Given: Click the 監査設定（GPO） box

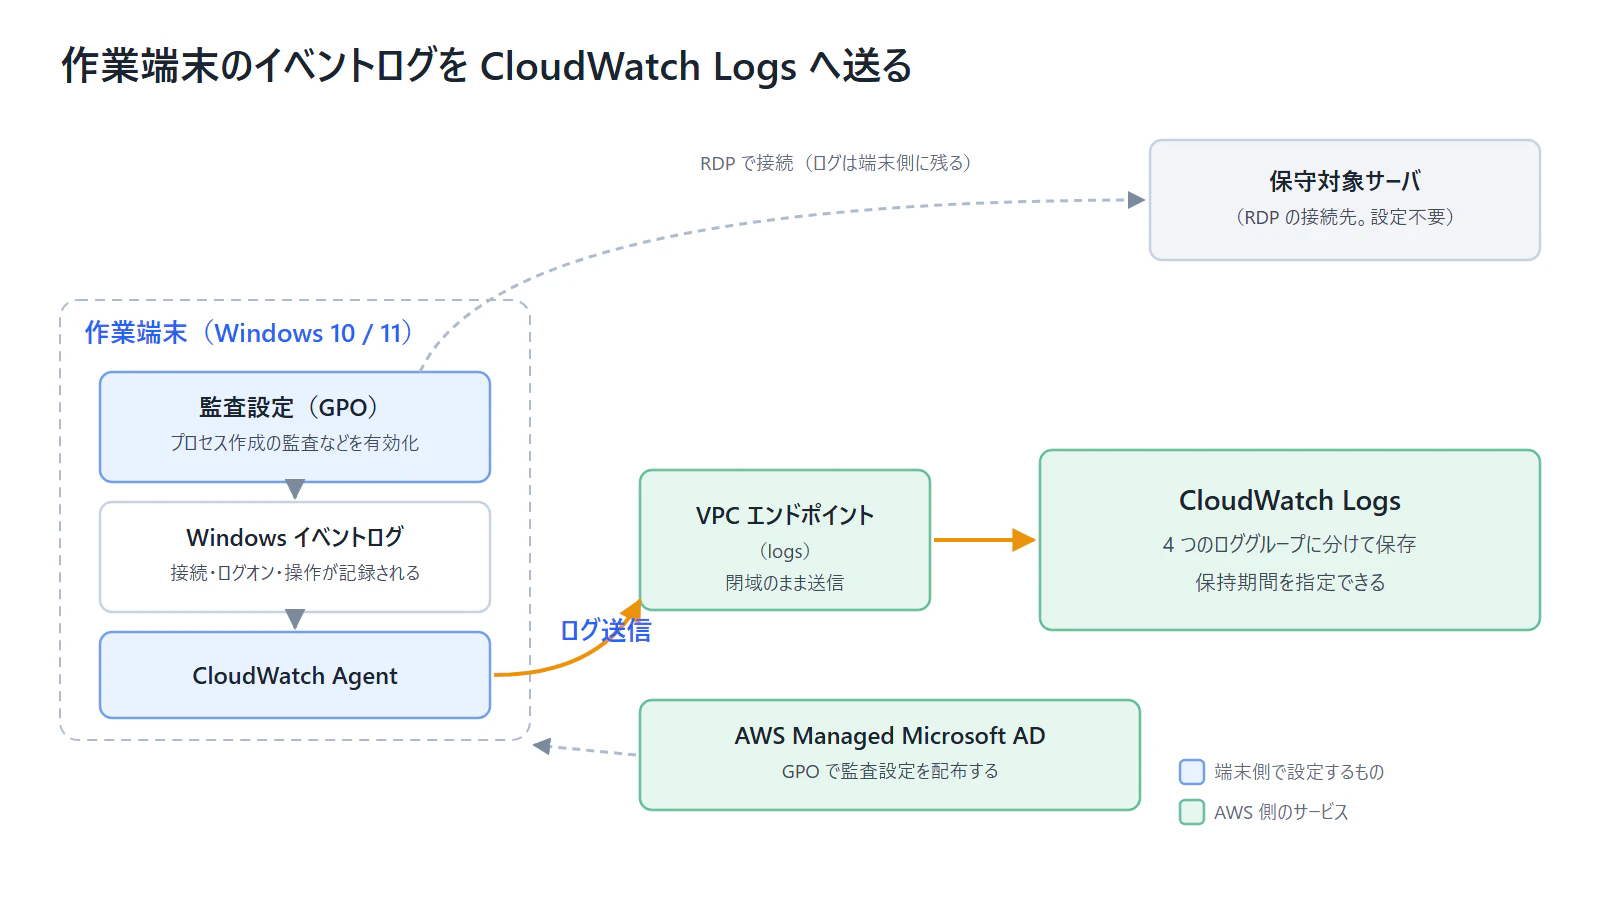Looking at the screenshot, I should tap(295, 427).
